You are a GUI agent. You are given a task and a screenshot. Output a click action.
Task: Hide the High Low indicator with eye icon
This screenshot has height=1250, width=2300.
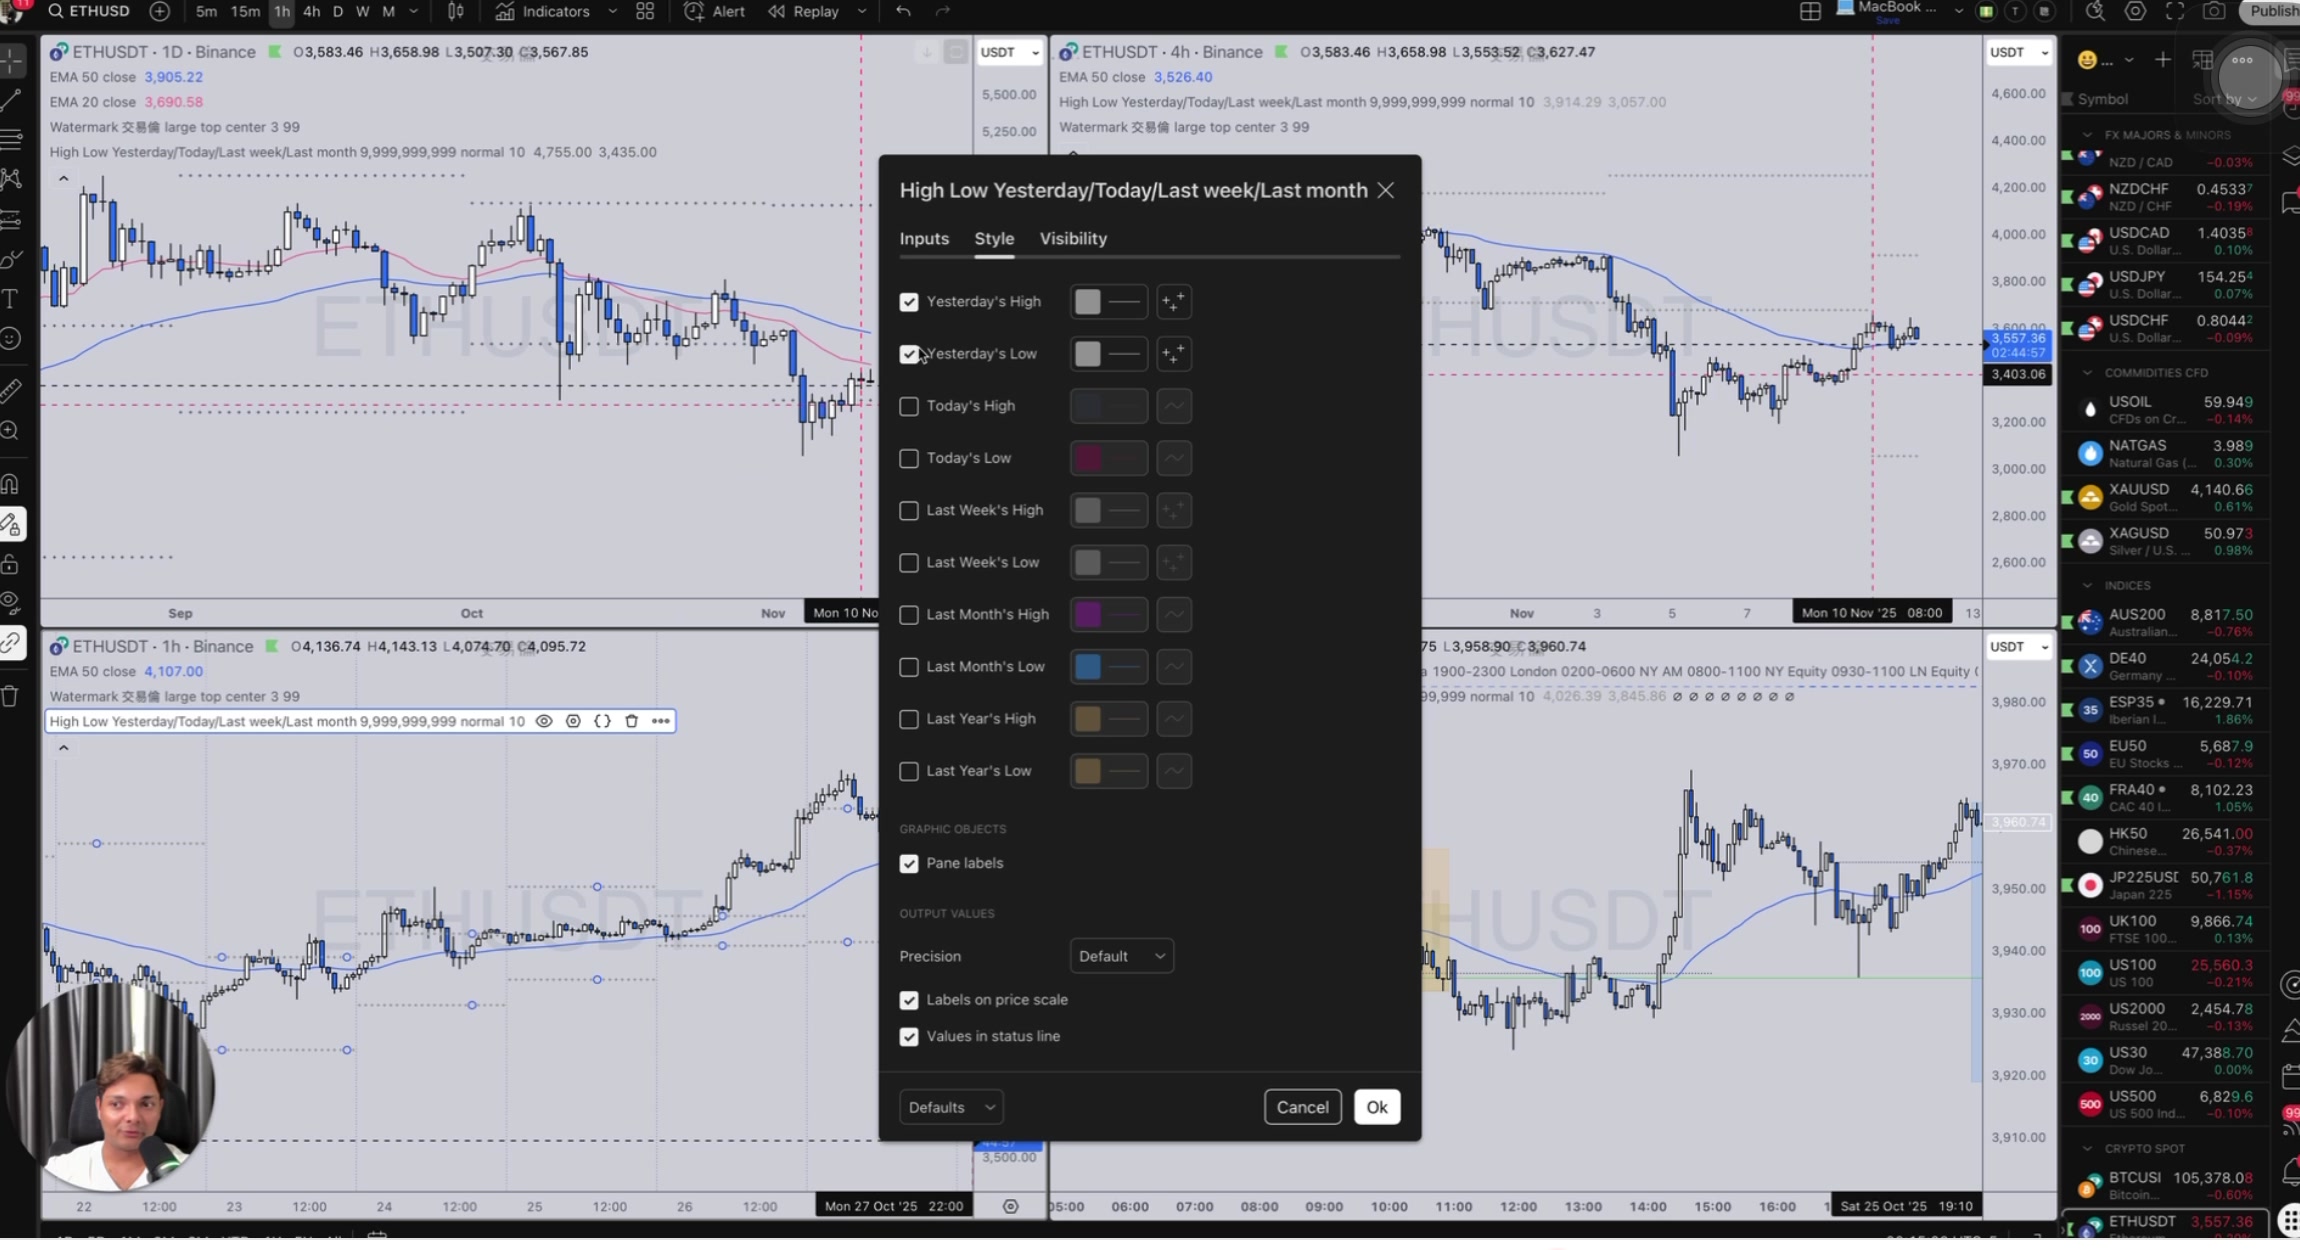[x=544, y=721]
